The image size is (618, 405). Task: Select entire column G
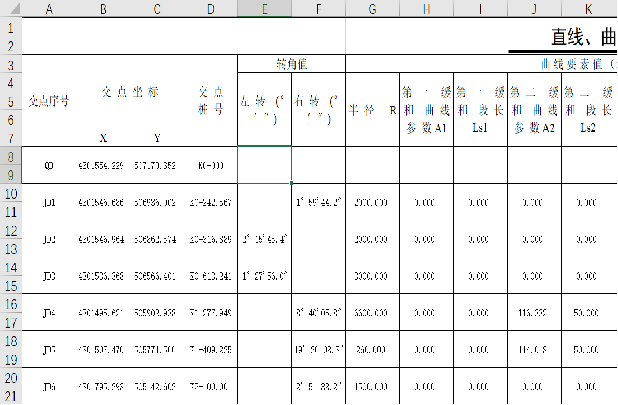coord(372,9)
